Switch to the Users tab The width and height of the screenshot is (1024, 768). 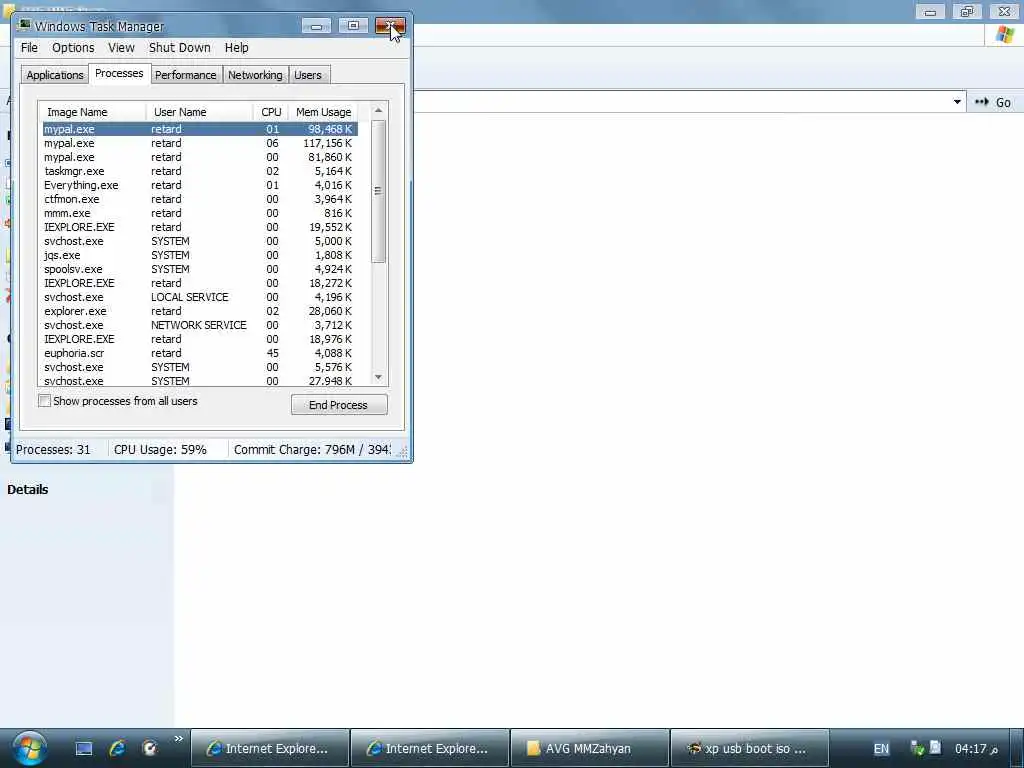point(308,75)
